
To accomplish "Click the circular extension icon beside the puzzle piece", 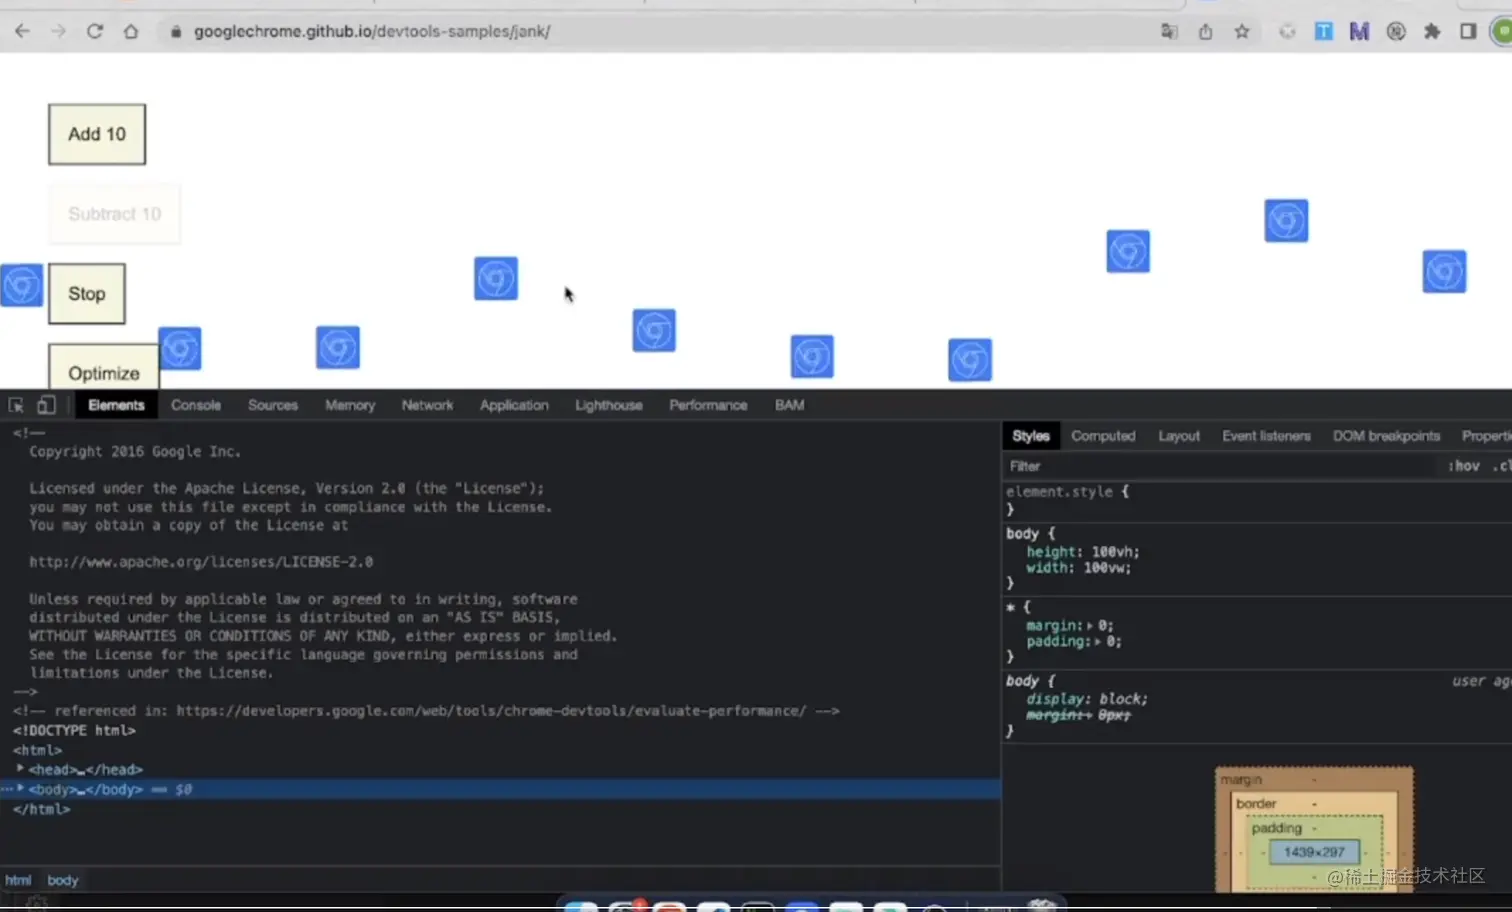I will (x=1396, y=31).
